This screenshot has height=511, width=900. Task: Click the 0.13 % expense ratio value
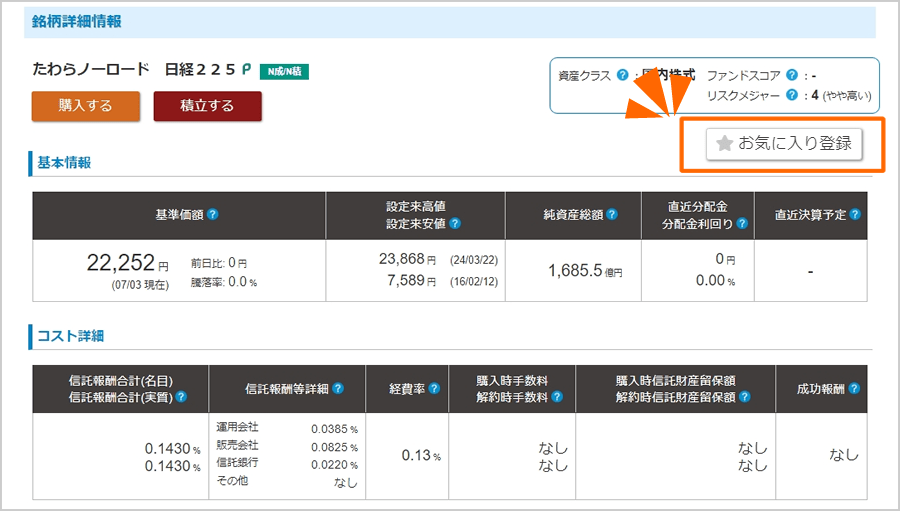point(421,455)
